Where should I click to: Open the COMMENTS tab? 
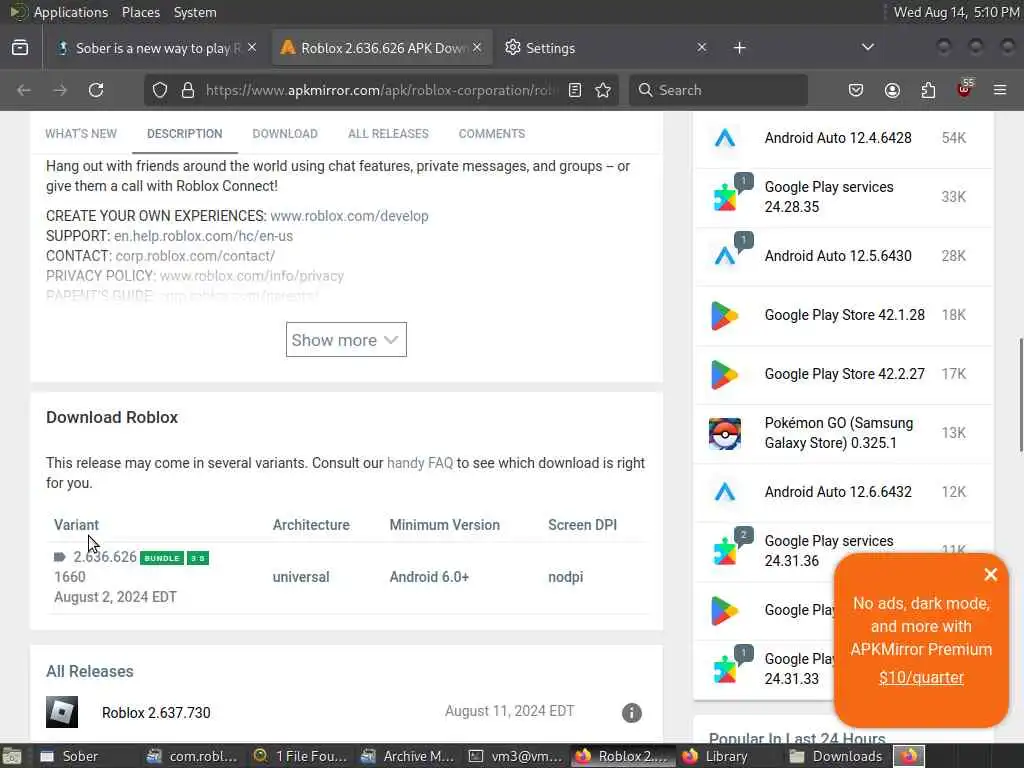492,134
